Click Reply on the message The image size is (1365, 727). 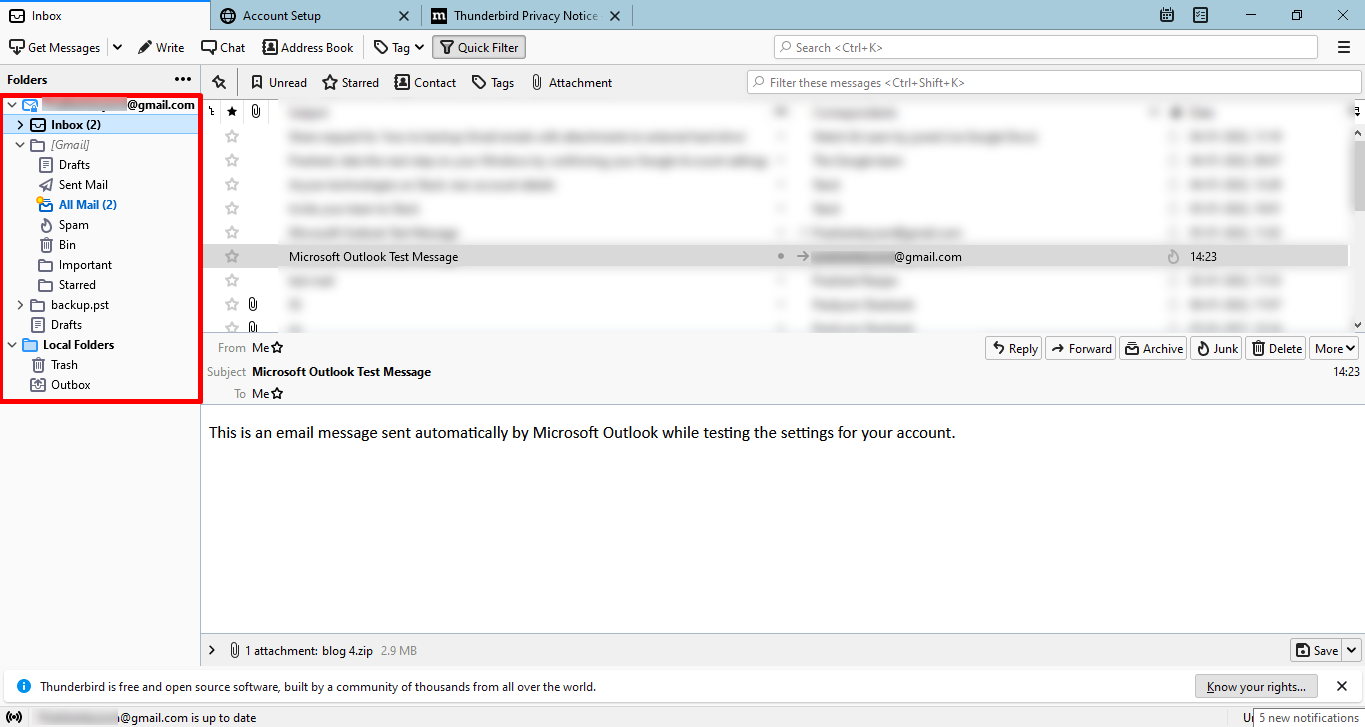pos(1014,348)
